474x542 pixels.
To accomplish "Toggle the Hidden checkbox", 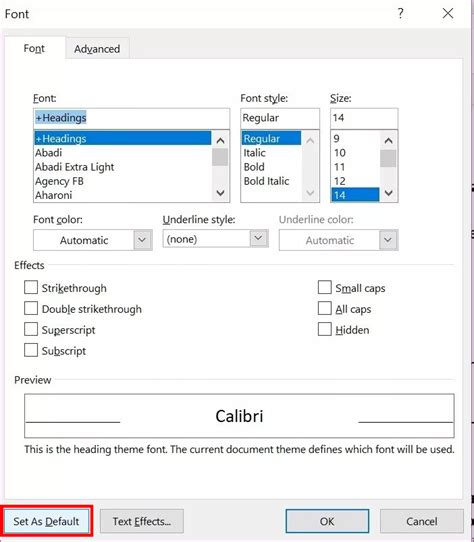I will (325, 329).
